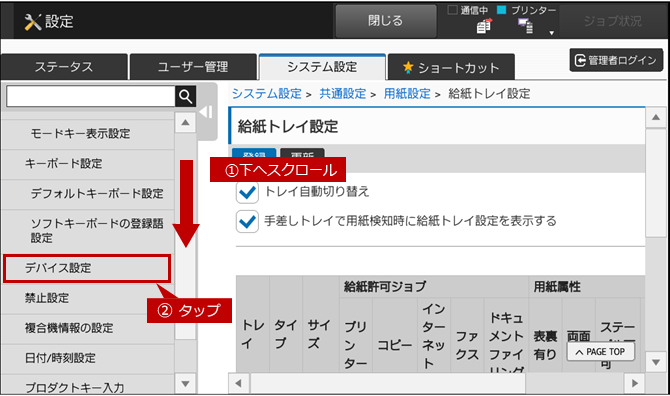
Task: Select キーボード設定 in sidebar
Action: [88, 164]
